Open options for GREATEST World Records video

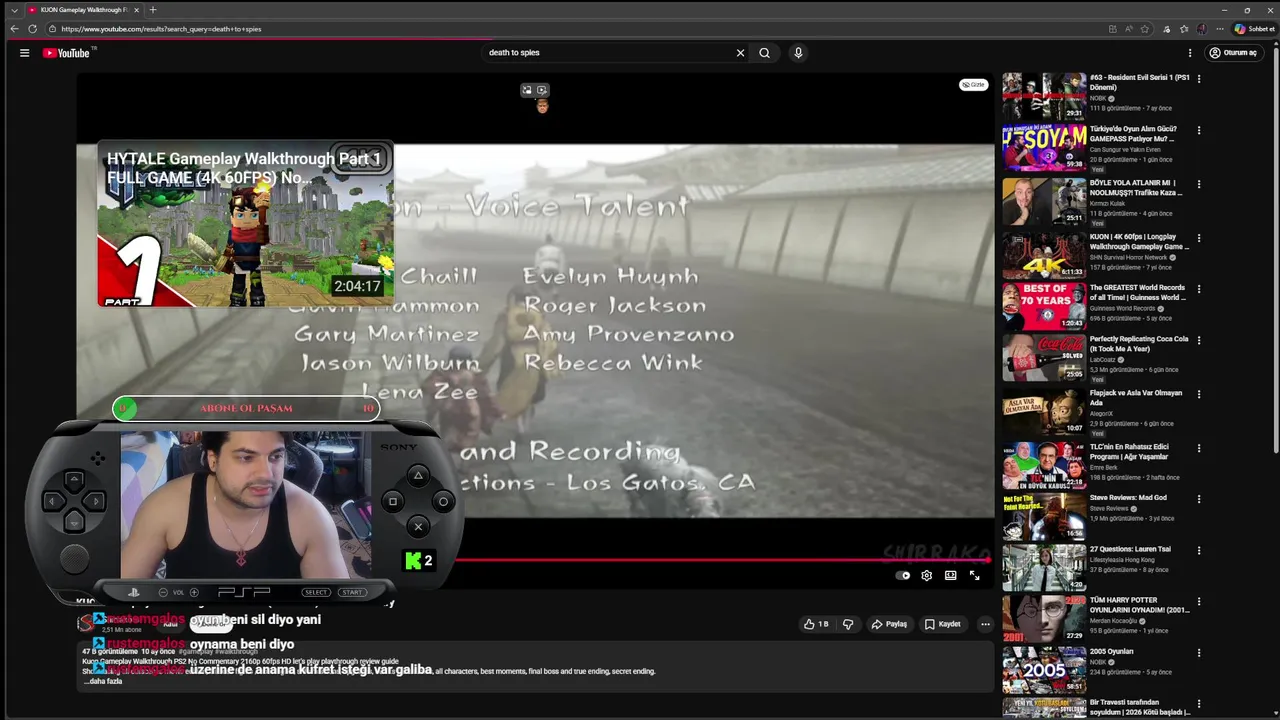pos(1199,289)
